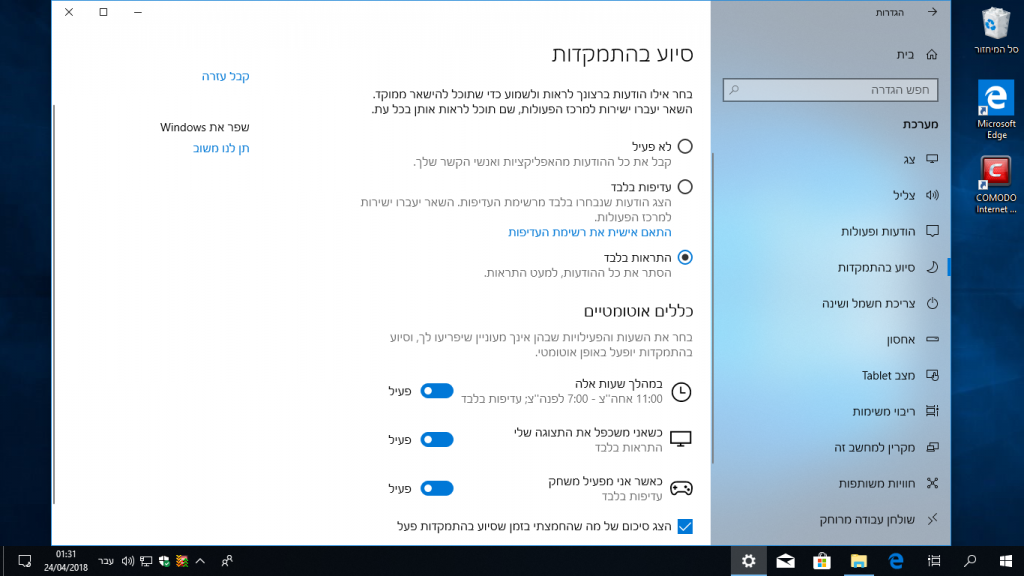Open the Home (בית) settings icon
Viewport: 1024px width, 576px height.
[x=932, y=55]
